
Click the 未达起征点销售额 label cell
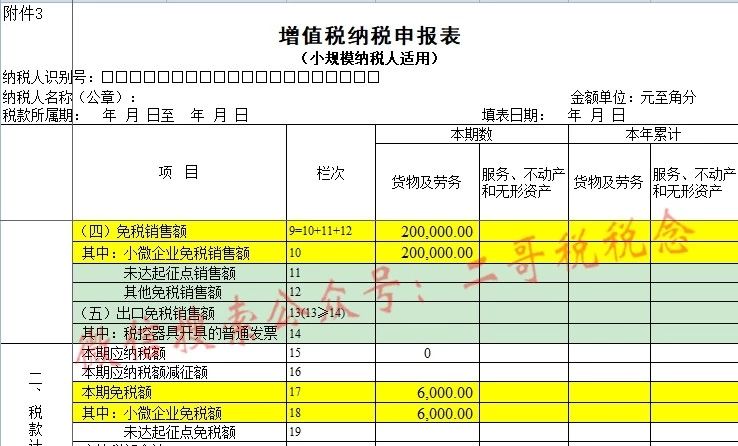click(179, 272)
